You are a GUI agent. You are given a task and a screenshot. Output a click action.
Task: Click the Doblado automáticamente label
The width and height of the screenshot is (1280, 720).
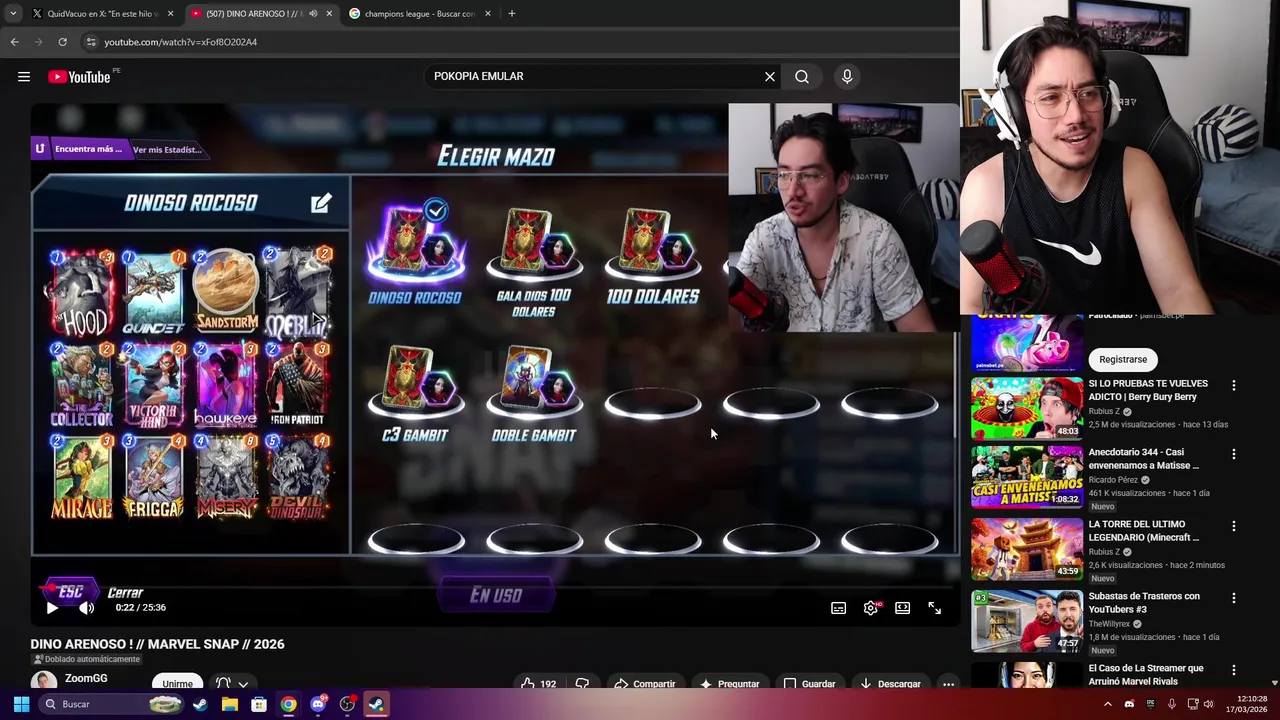85,660
